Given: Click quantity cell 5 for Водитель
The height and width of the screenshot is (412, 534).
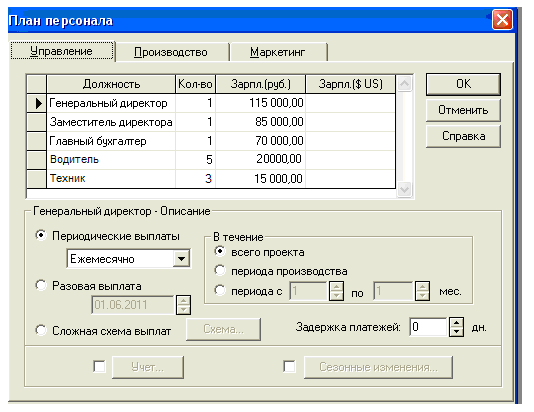Looking at the screenshot, I should 195,159.
